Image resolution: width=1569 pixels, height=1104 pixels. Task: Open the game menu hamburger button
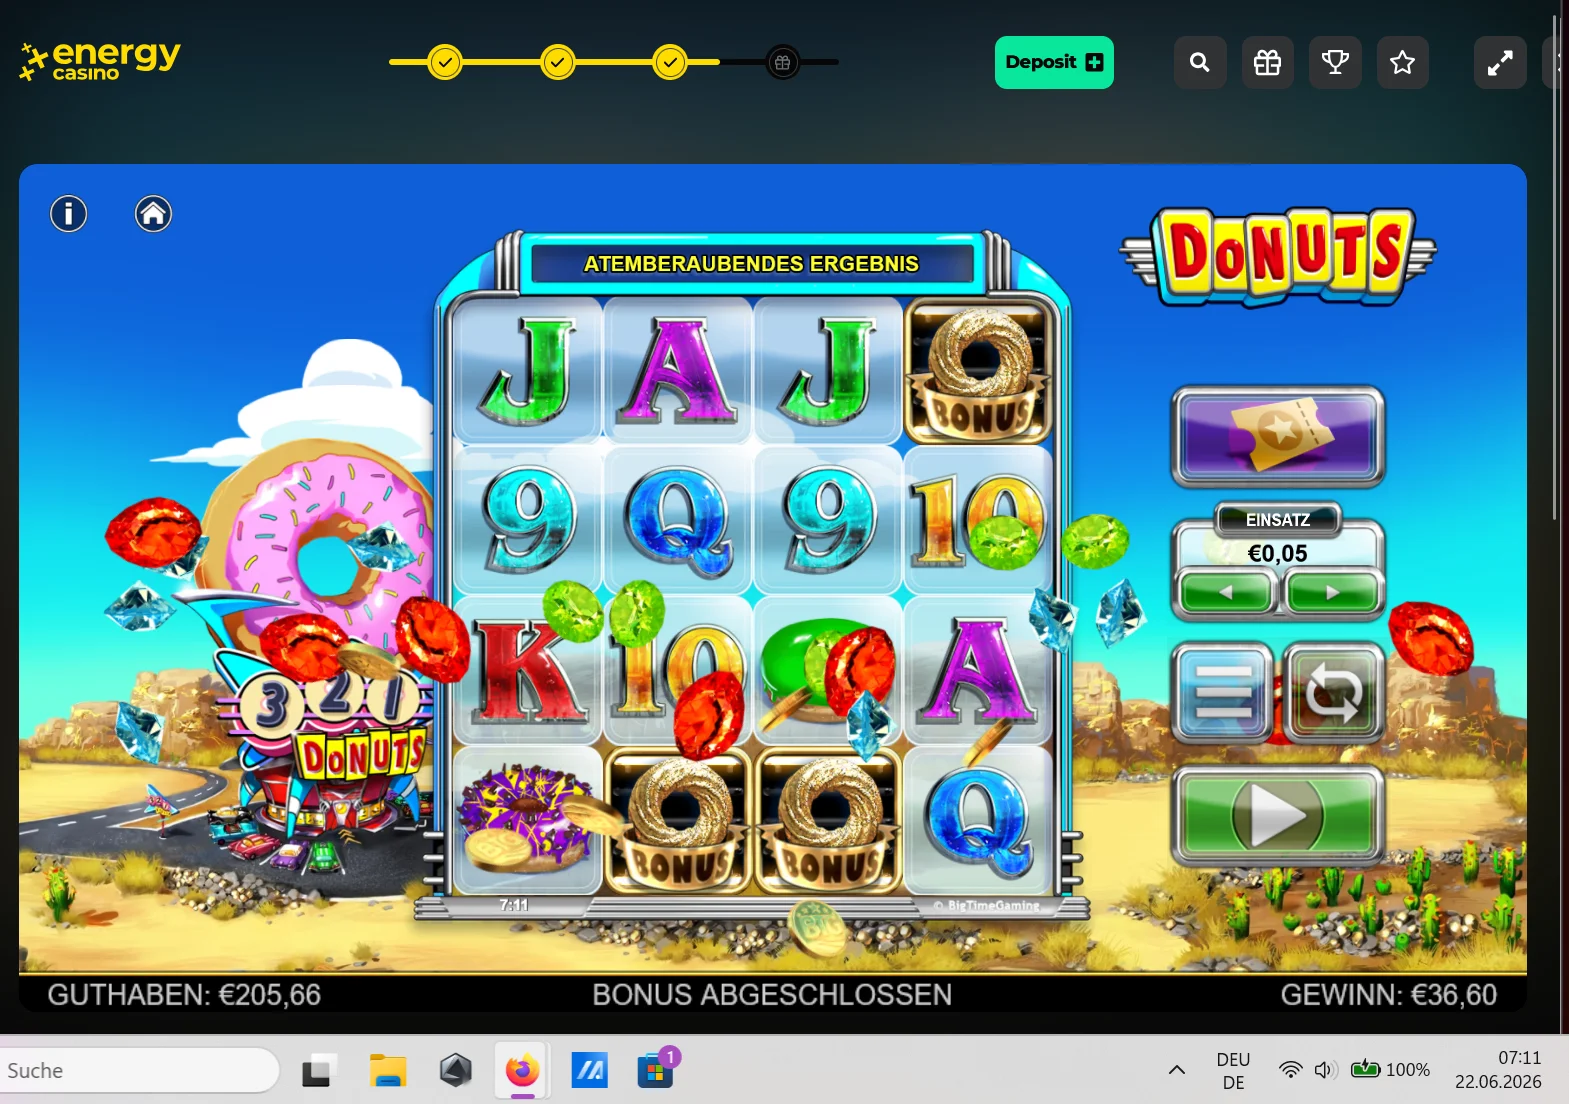(1222, 692)
